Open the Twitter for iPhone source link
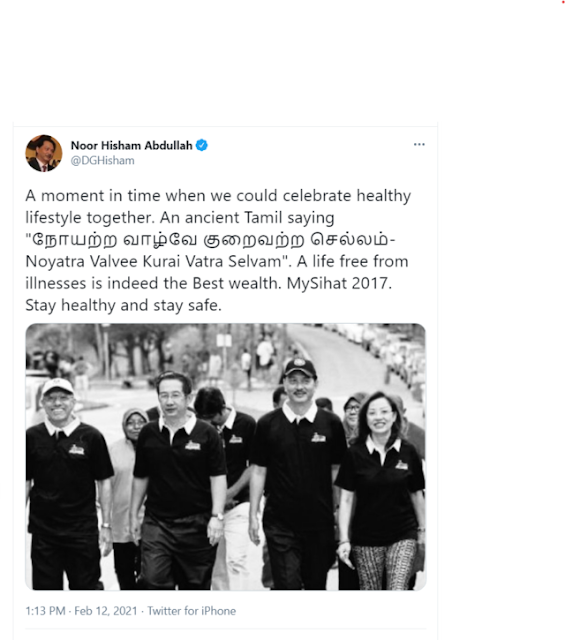This screenshot has height=640, width=565. [191, 611]
